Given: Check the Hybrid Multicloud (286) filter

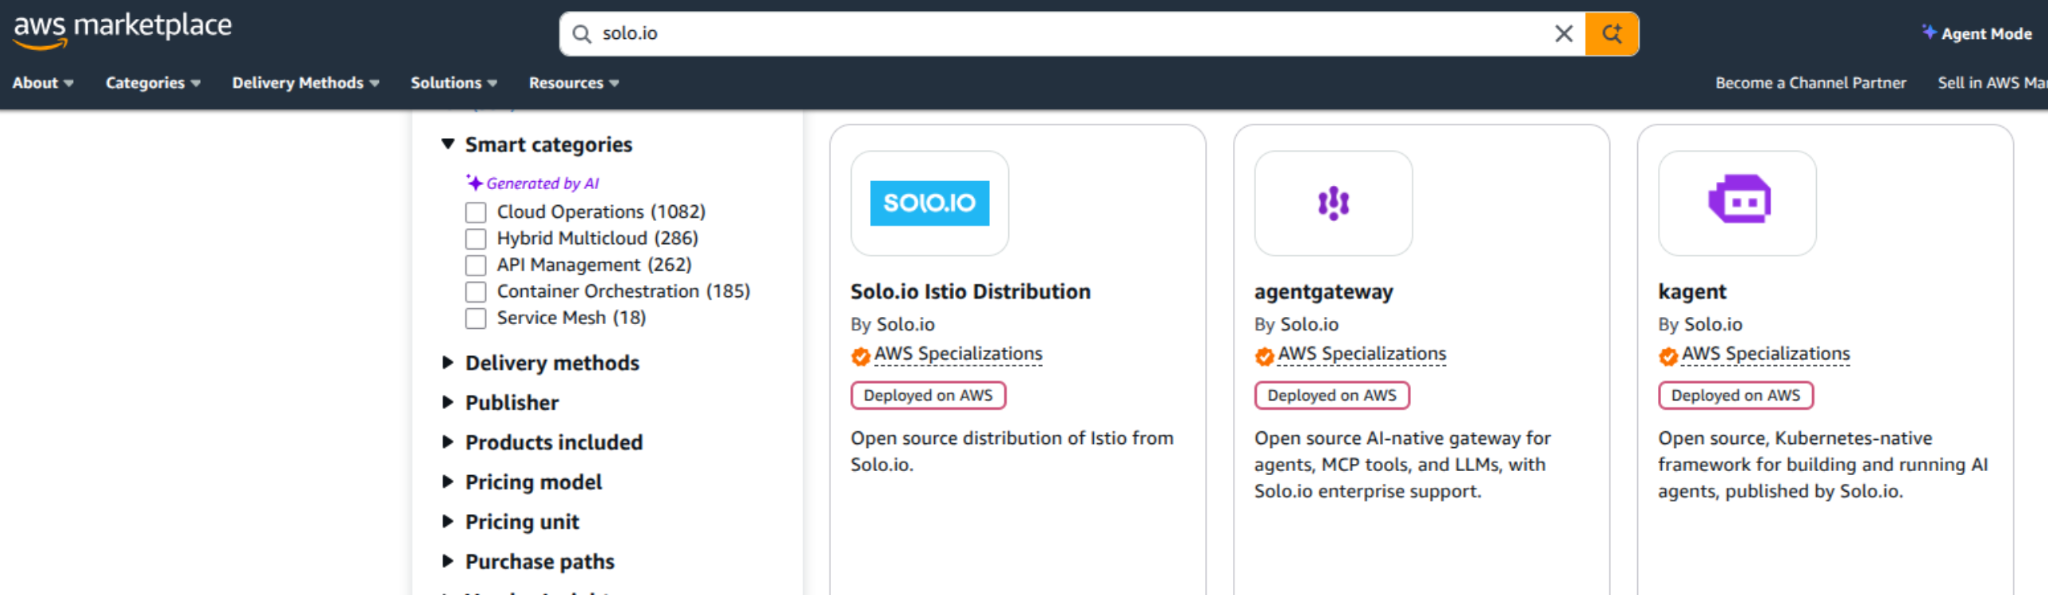Looking at the screenshot, I should pos(476,239).
